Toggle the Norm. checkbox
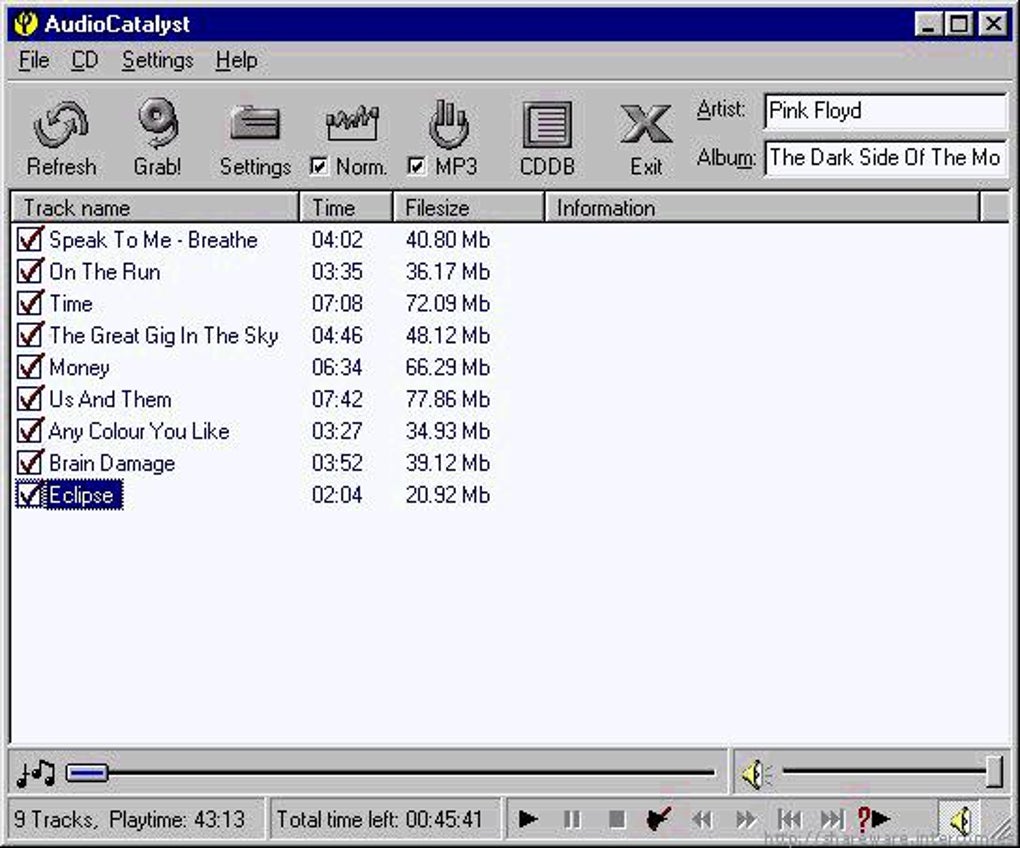 click(318, 166)
